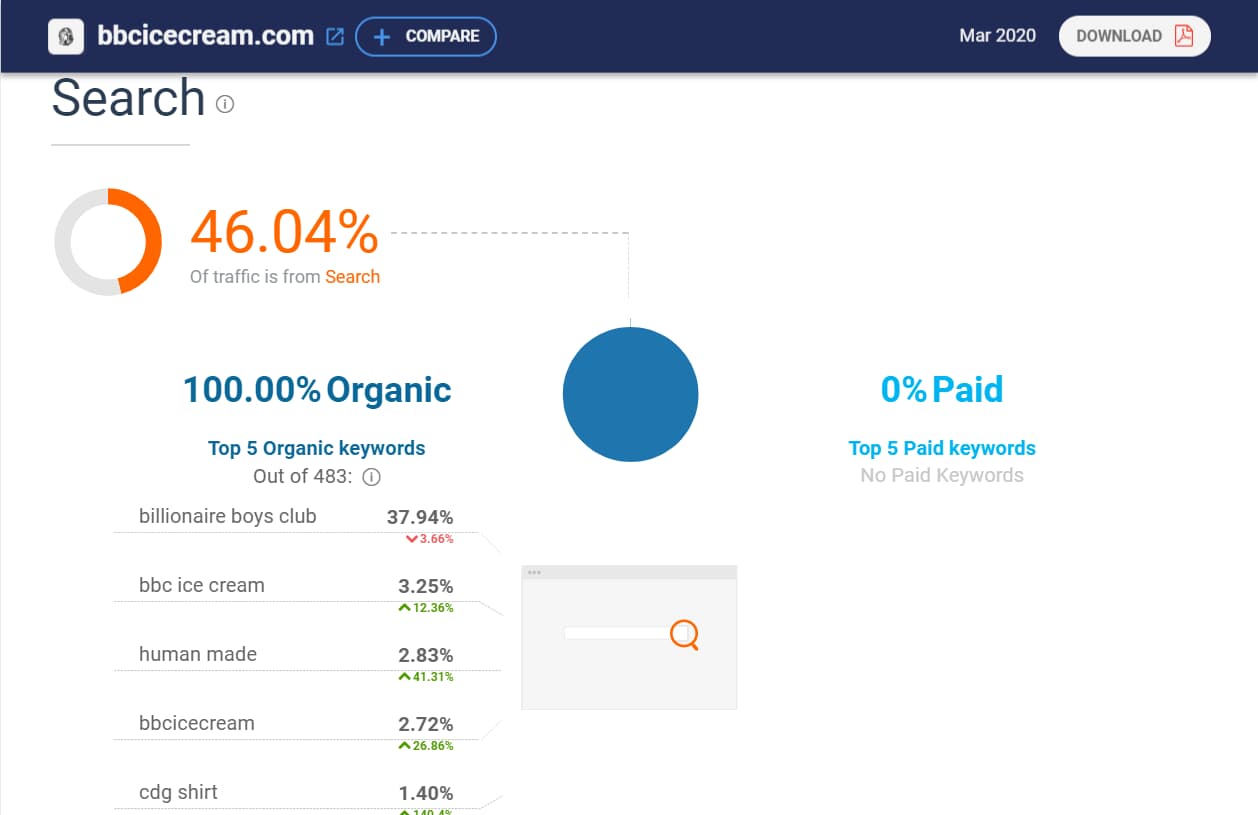Click the PDF icon in the Download button
This screenshot has width=1258, height=815.
coord(1183,36)
